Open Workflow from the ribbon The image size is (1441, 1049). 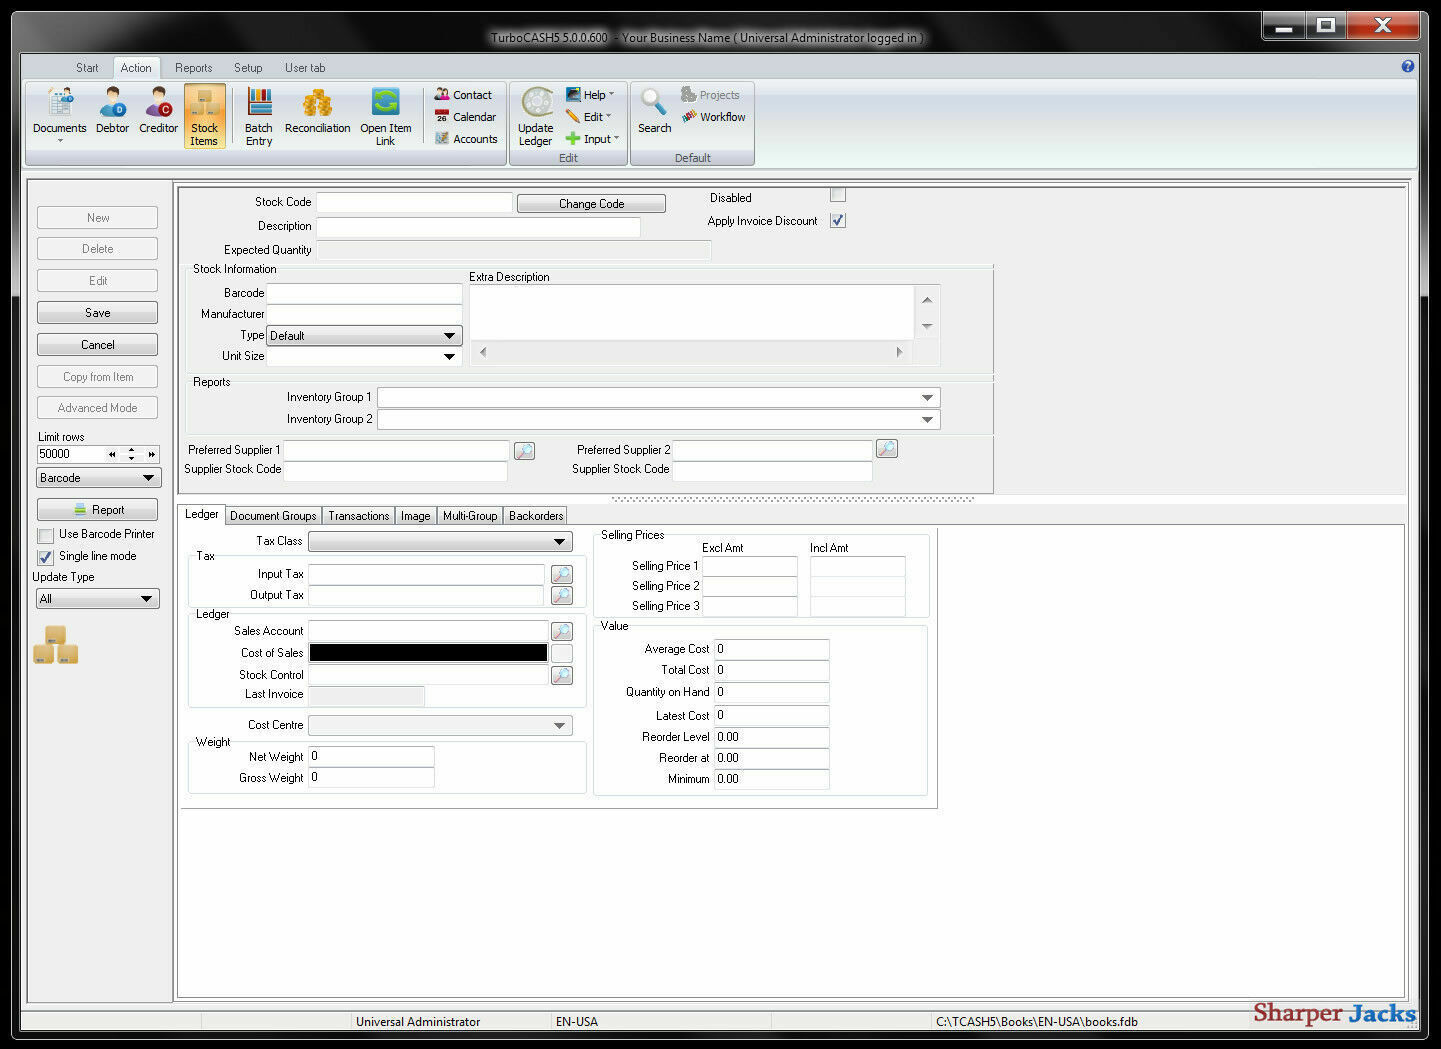pyautogui.click(x=714, y=117)
